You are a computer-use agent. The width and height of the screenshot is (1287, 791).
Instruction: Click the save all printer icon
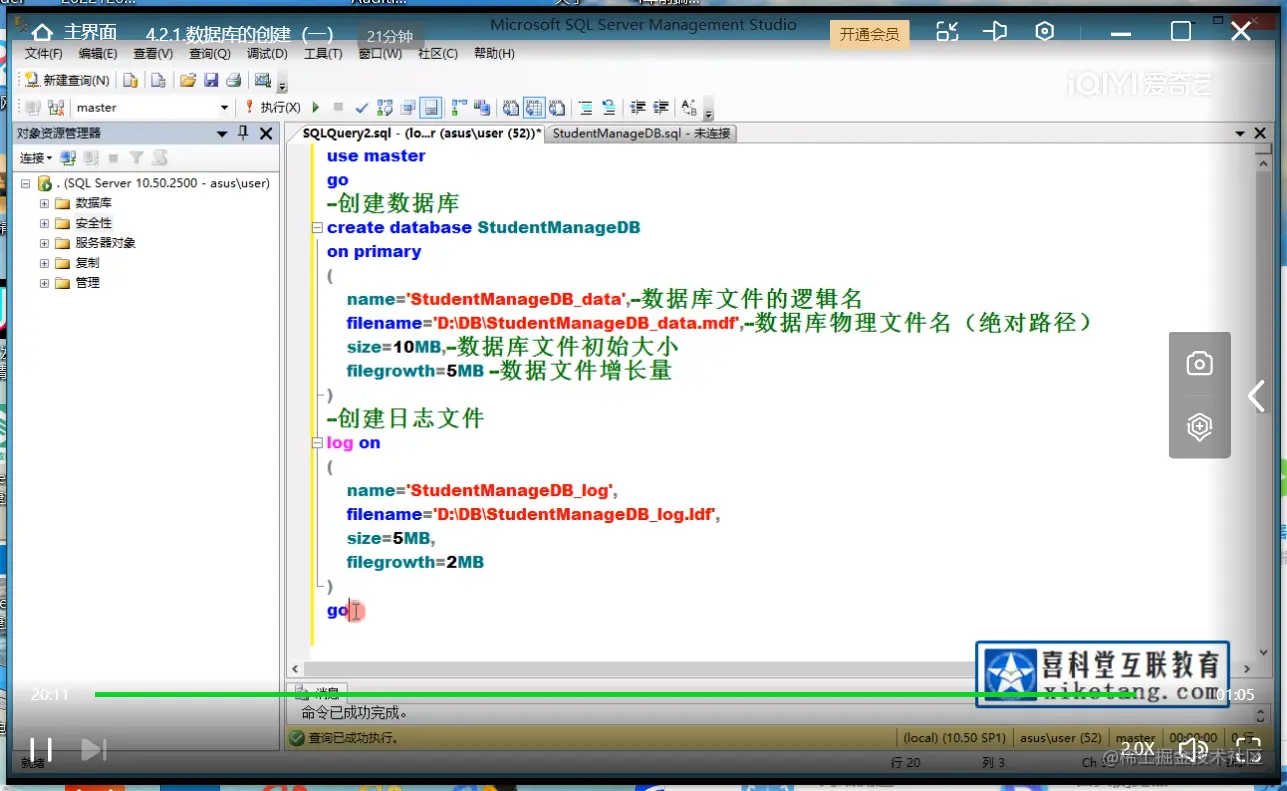tap(233, 80)
